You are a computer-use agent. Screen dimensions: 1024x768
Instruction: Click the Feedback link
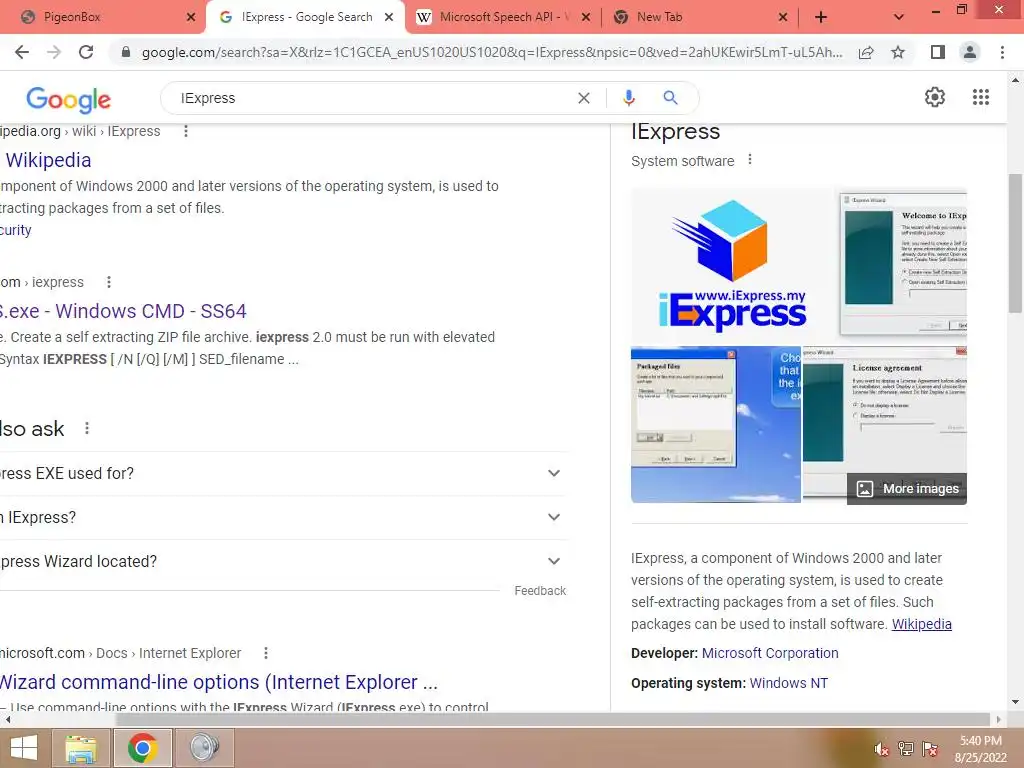tap(540, 590)
